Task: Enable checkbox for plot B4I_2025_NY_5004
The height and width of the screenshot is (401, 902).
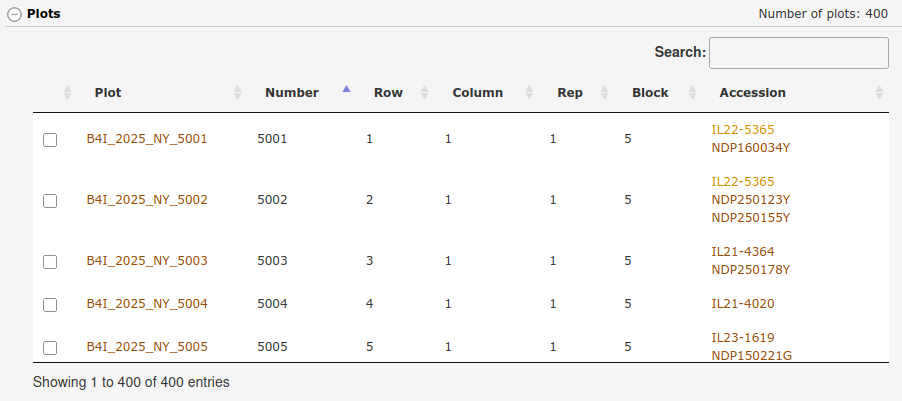Action: point(50,305)
